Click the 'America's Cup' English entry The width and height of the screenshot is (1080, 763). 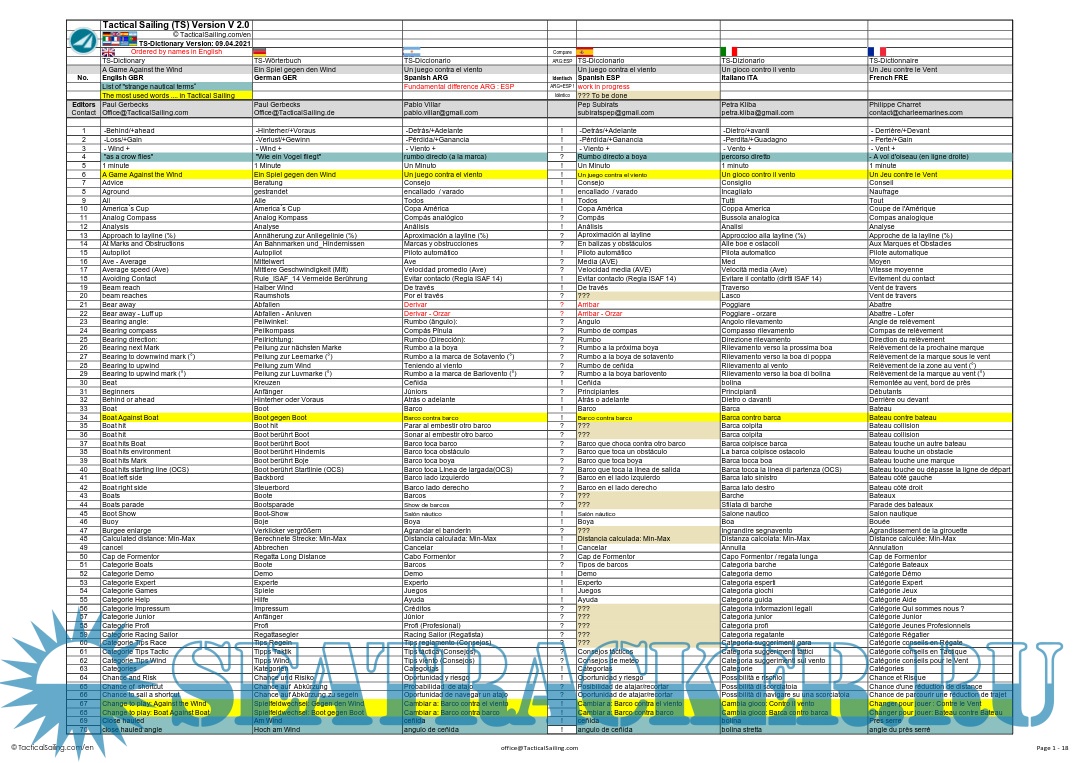click(123, 208)
